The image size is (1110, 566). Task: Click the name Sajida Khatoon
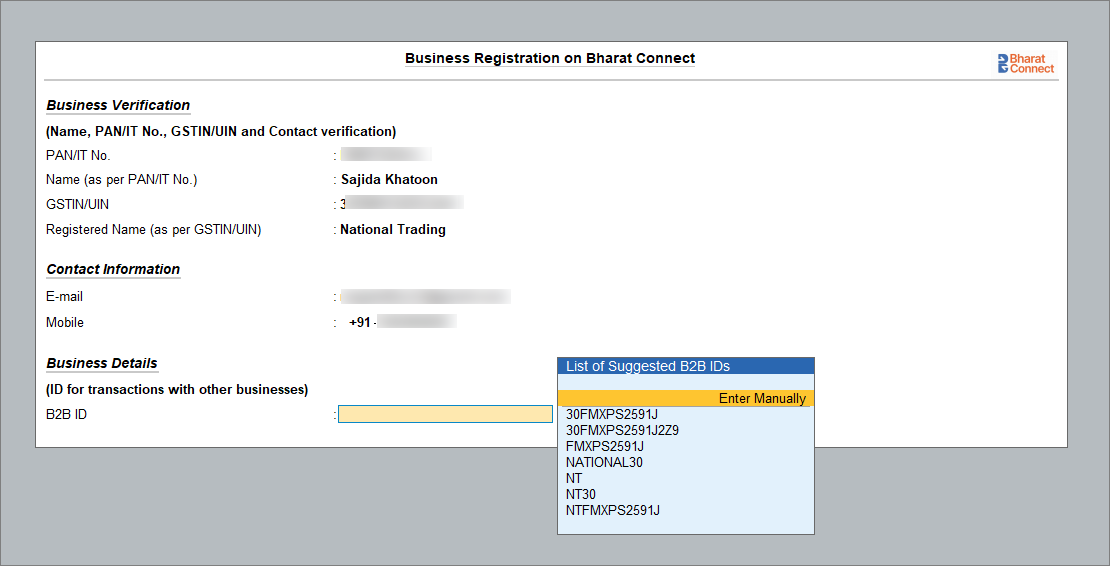tap(389, 180)
